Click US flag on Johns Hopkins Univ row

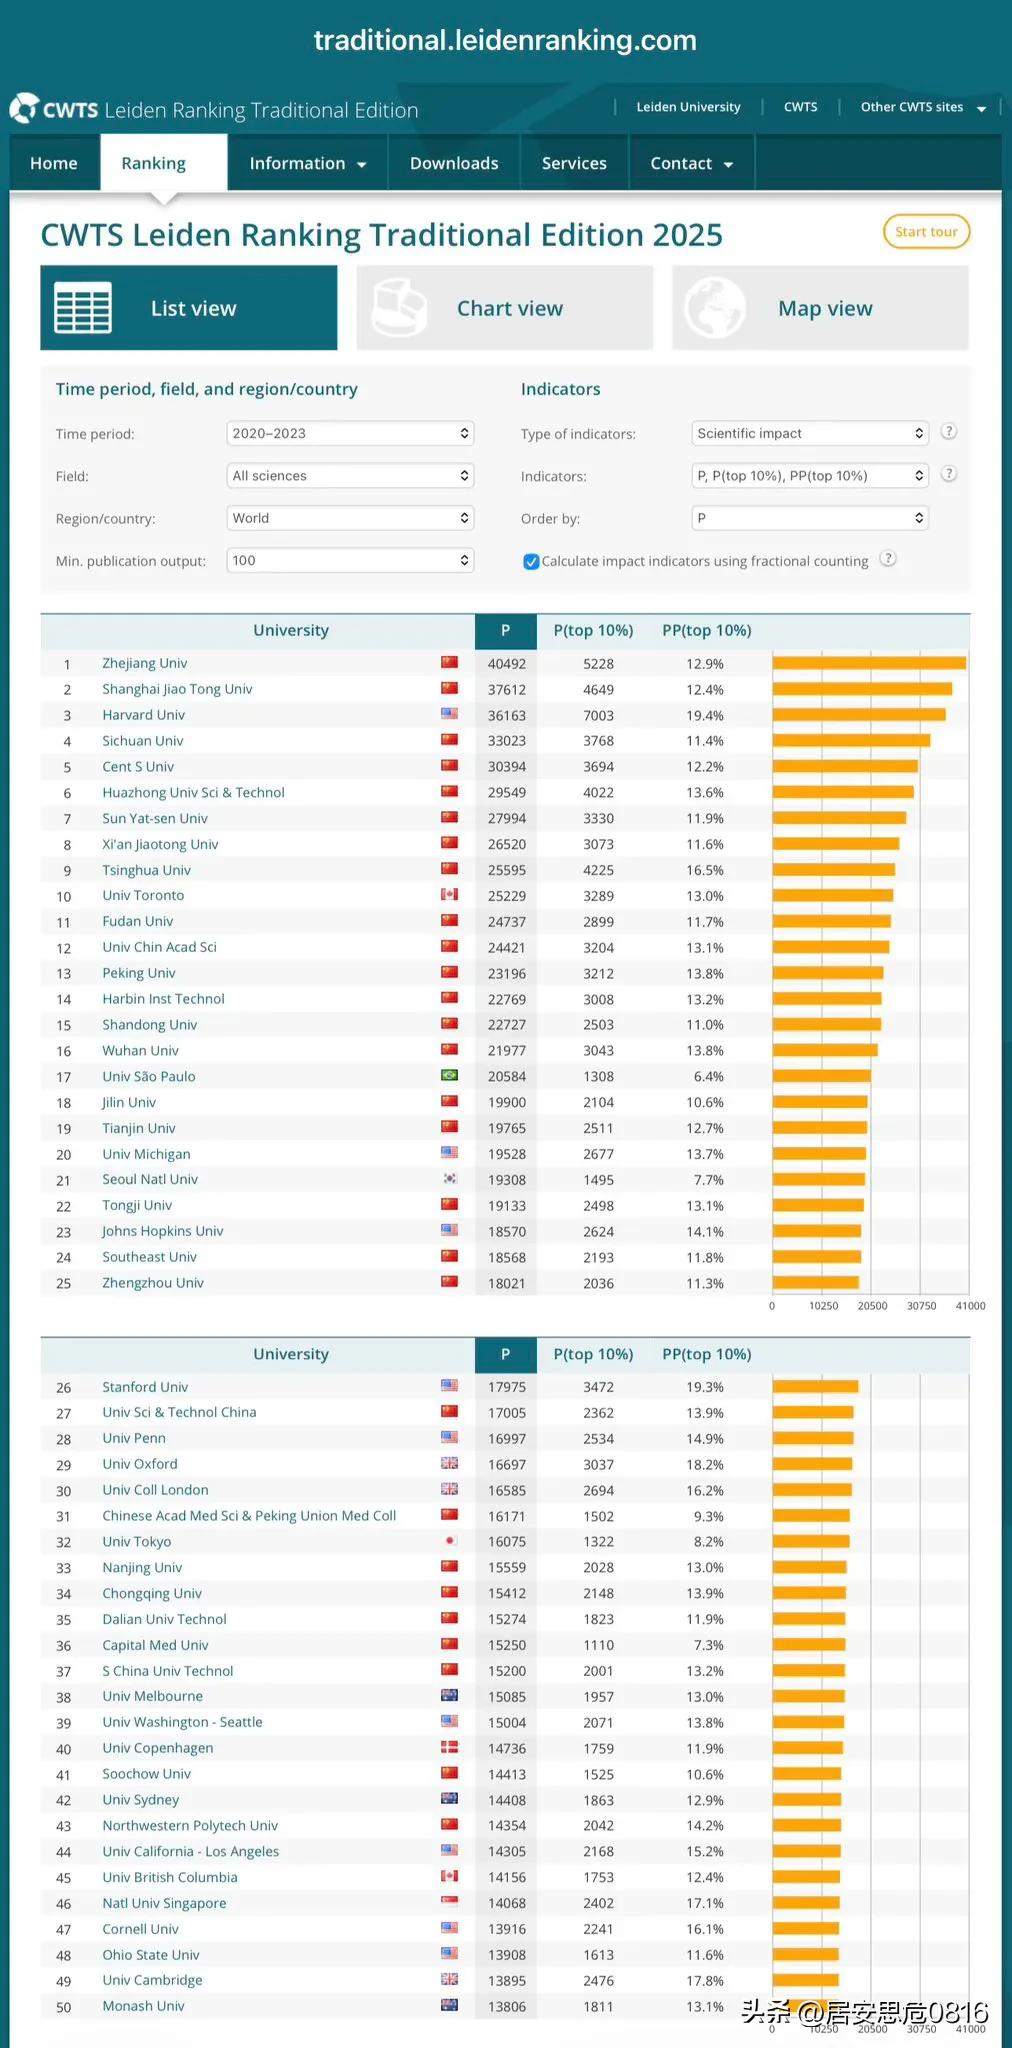click(450, 1231)
